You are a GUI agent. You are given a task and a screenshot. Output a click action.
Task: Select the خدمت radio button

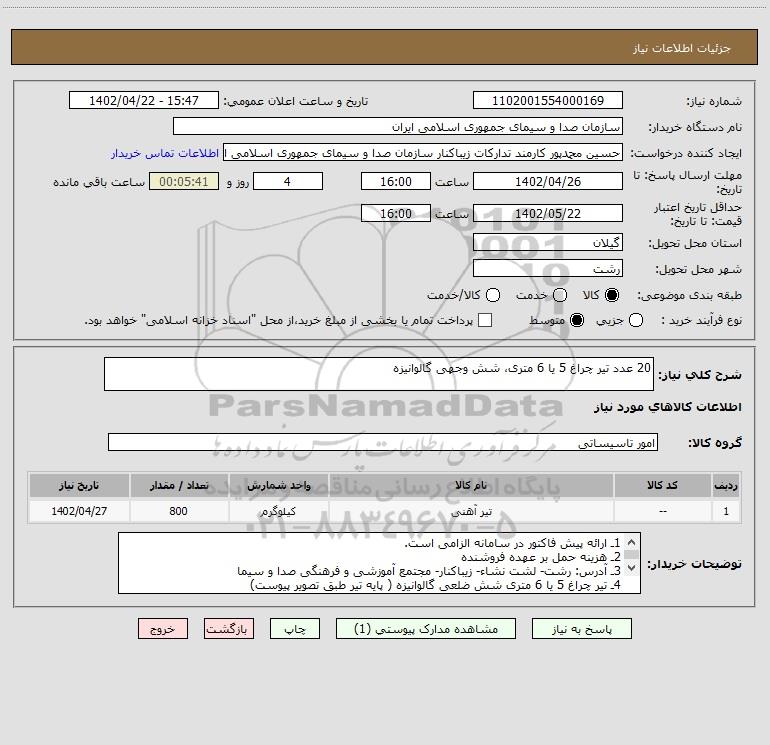pyautogui.click(x=560, y=295)
